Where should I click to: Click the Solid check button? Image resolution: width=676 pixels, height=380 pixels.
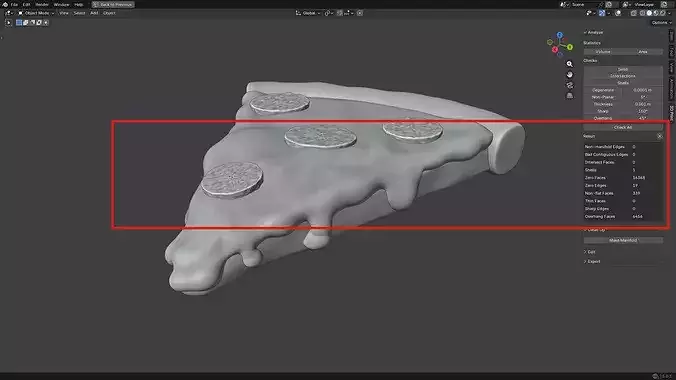click(623, 69)
